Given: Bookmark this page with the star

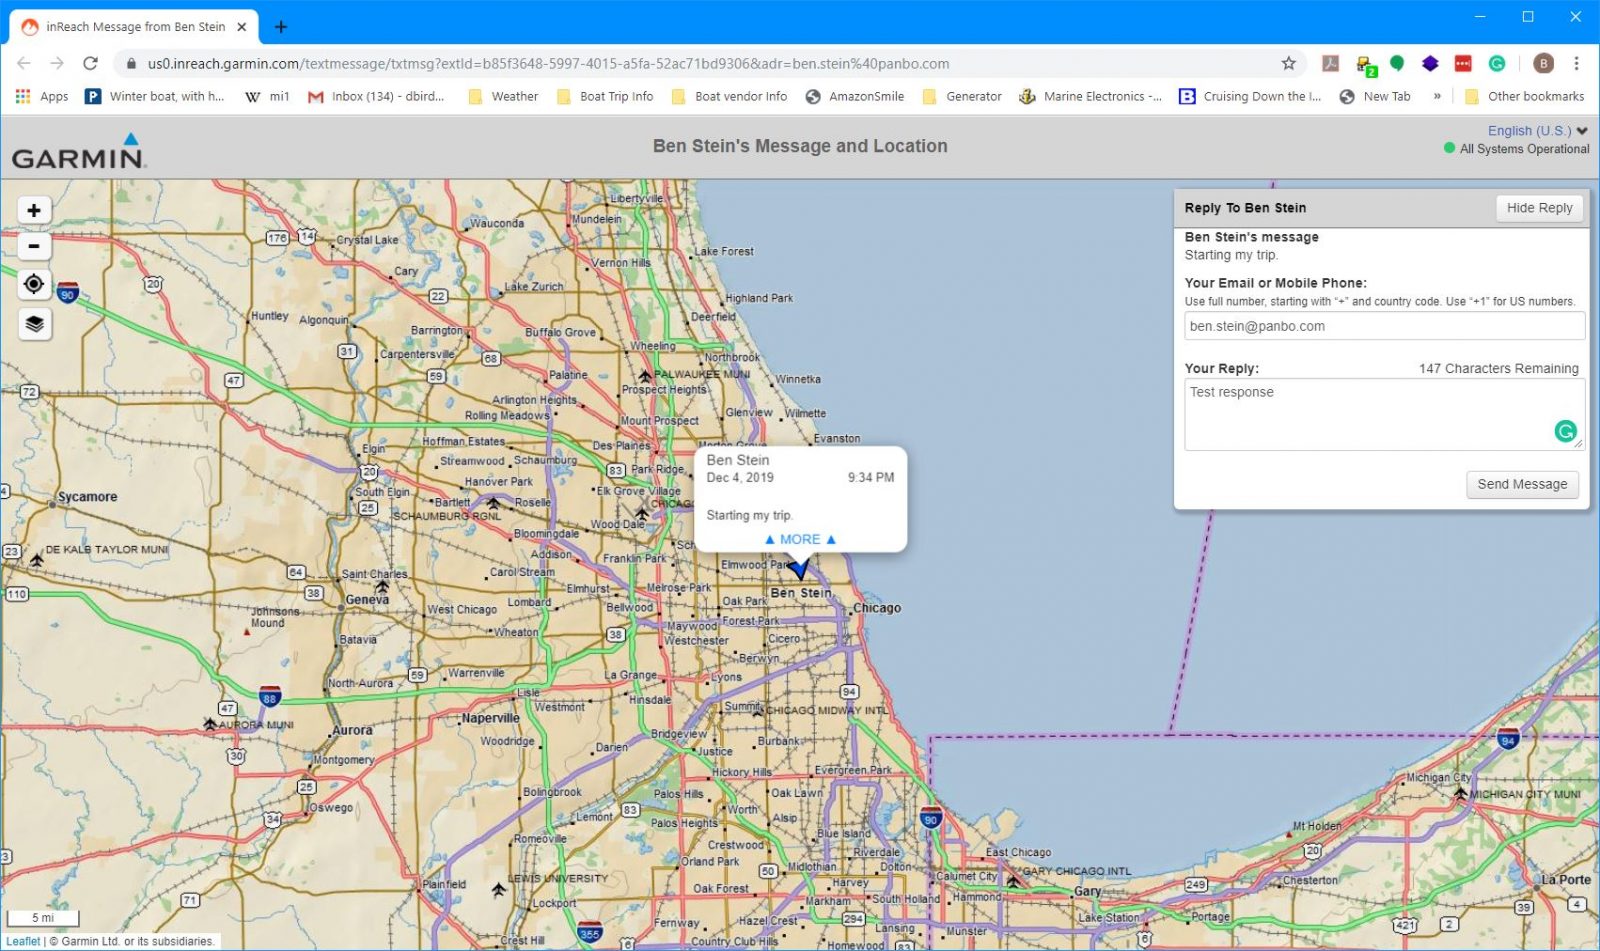Looking at the screenshot, I should (1288, 63).
